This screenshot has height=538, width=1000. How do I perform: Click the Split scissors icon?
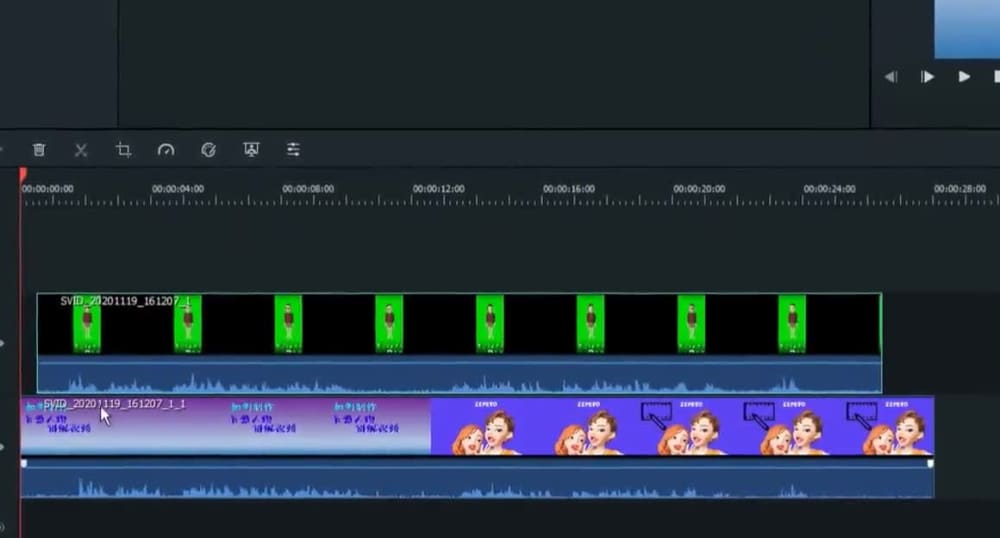point(81,150)
